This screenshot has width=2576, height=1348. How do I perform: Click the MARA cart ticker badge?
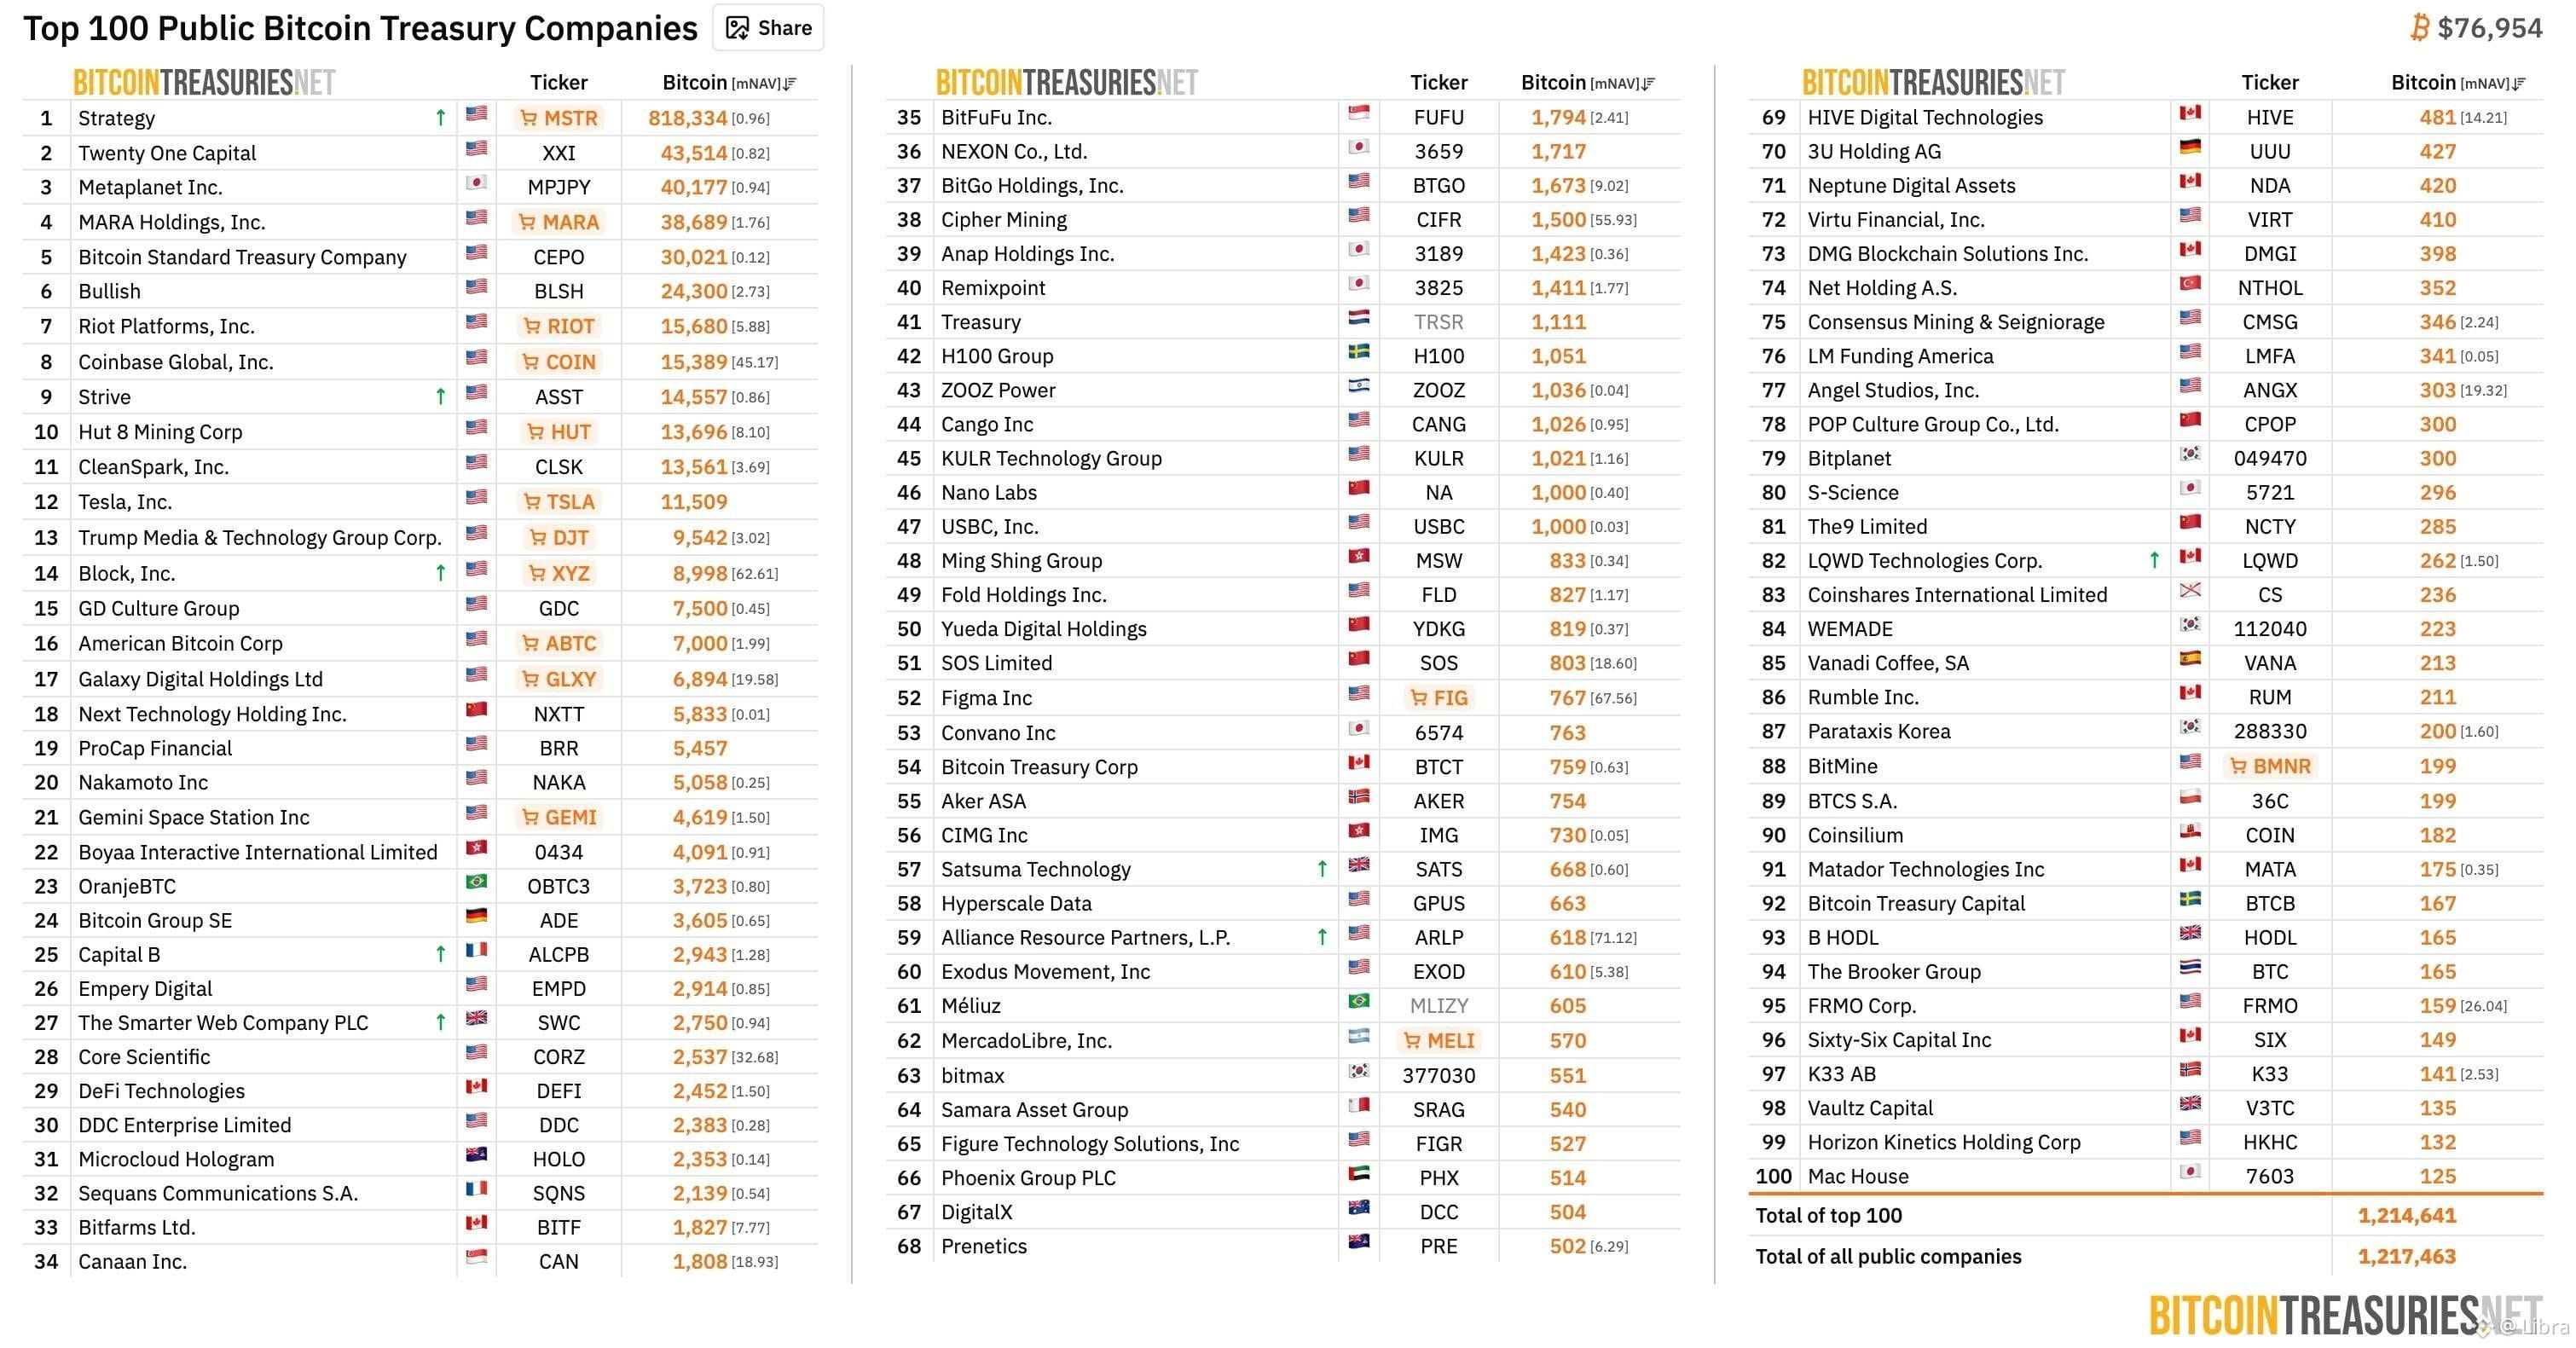point(558,222)
